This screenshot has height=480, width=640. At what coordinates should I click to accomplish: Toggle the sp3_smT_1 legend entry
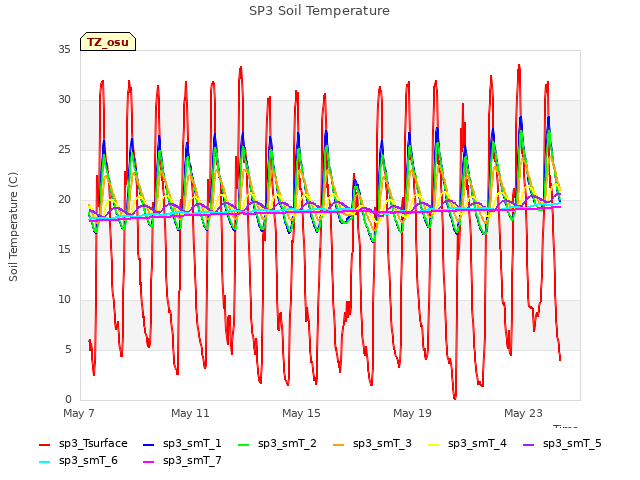[182, 444]
